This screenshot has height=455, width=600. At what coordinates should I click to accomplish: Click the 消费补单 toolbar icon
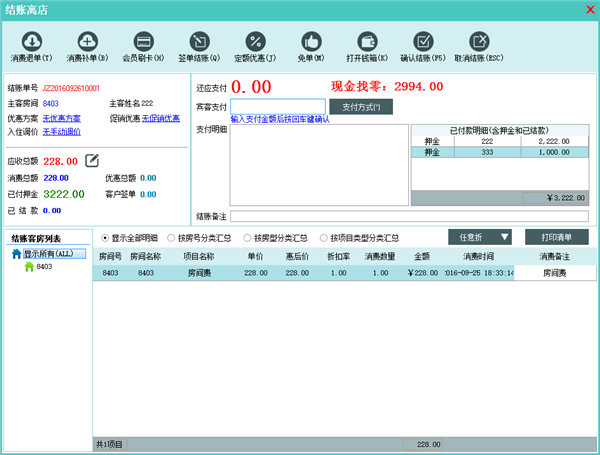87,42
